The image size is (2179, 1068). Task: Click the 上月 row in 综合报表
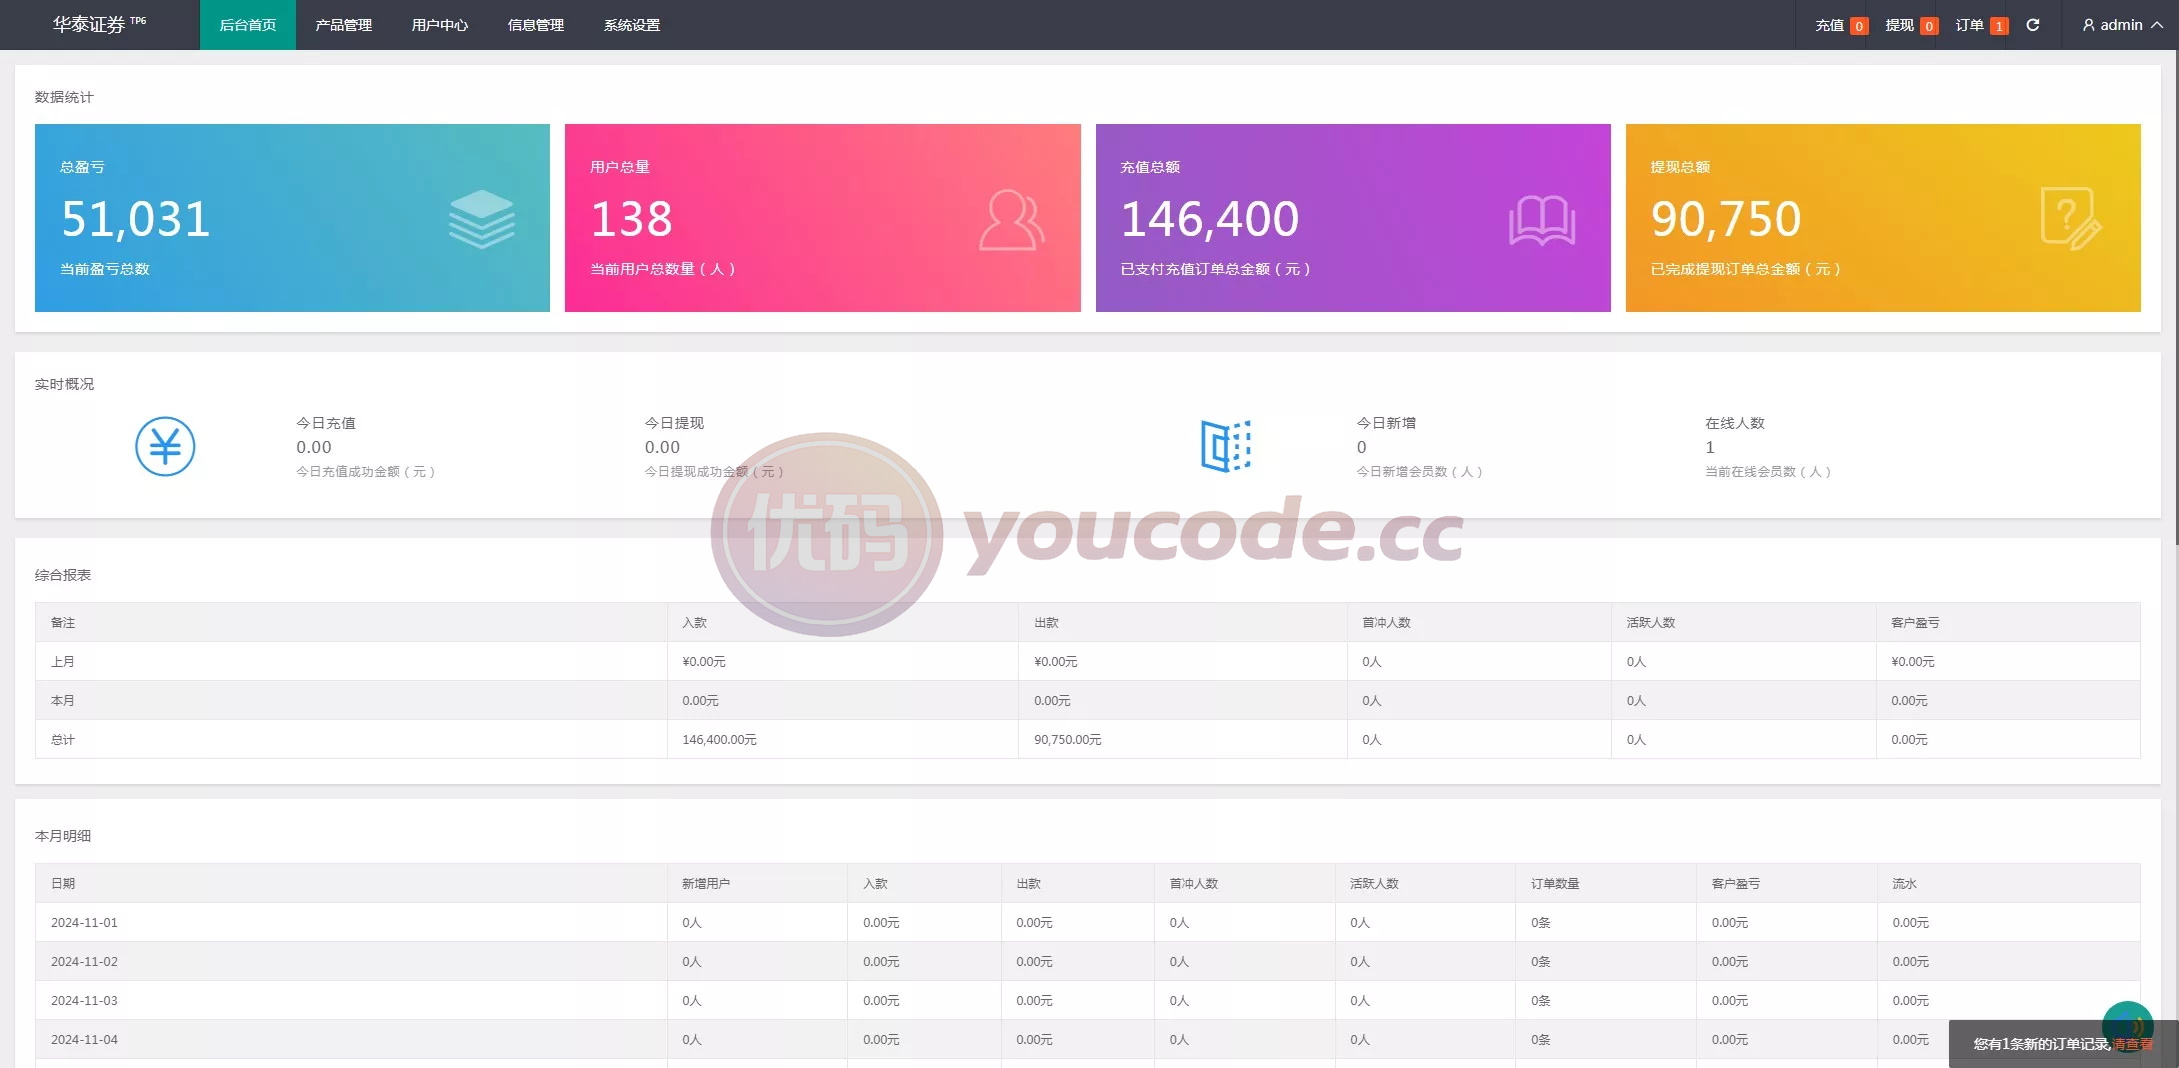(1088, 661)
